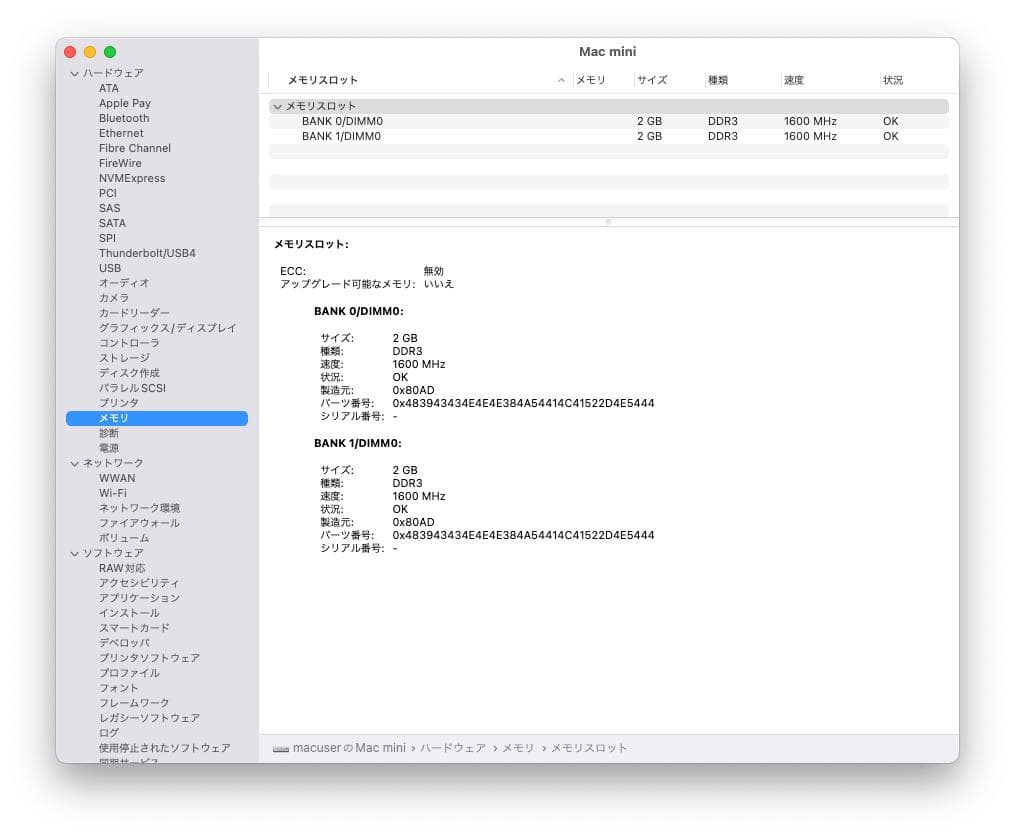The width and height of the screenshot is (1015, 837).
Task: Open Bluetooth in the sidebar
Action: [x=124, y=118]
